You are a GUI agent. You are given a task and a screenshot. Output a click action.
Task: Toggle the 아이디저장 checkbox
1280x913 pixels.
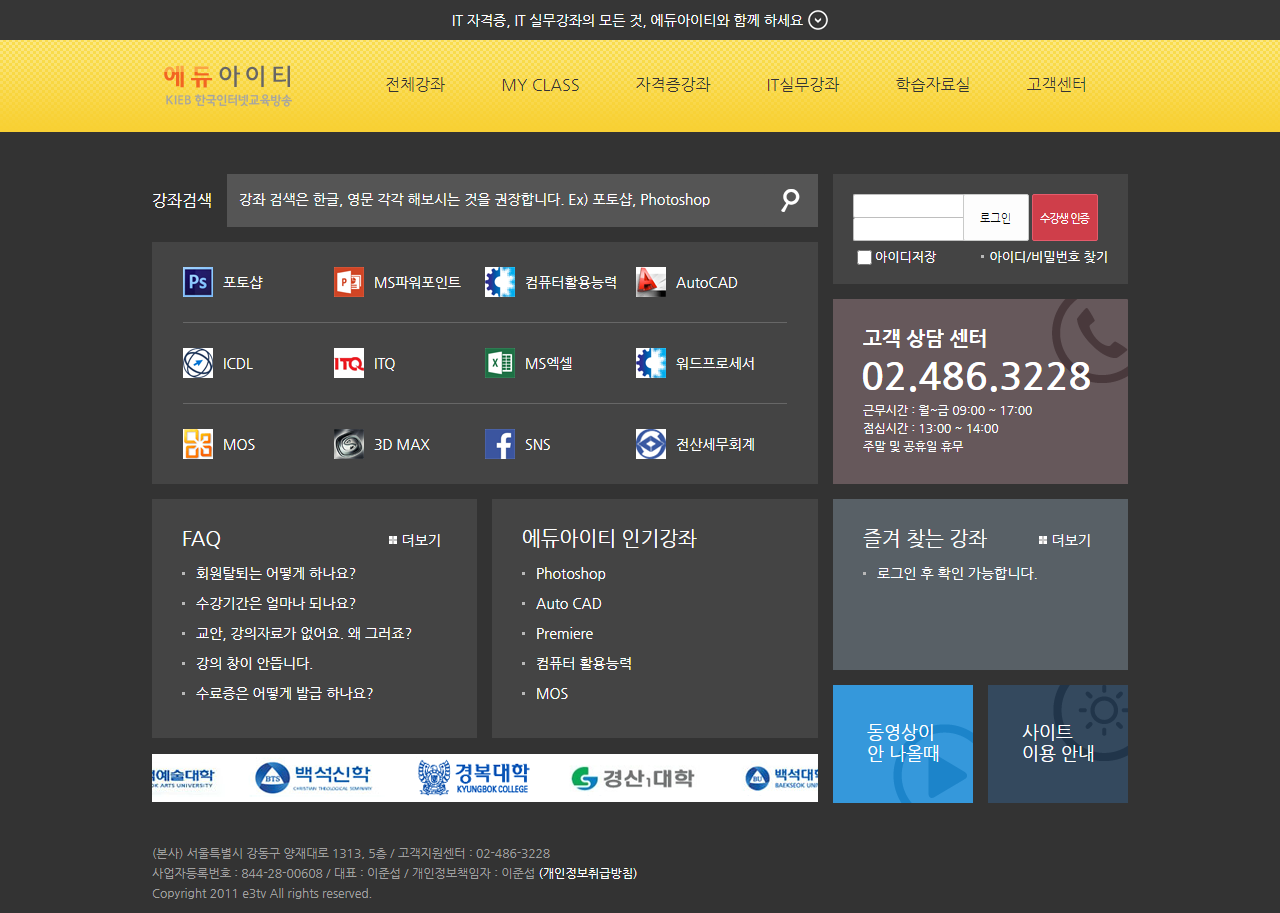pyautogui.click(x=864, y=258)
